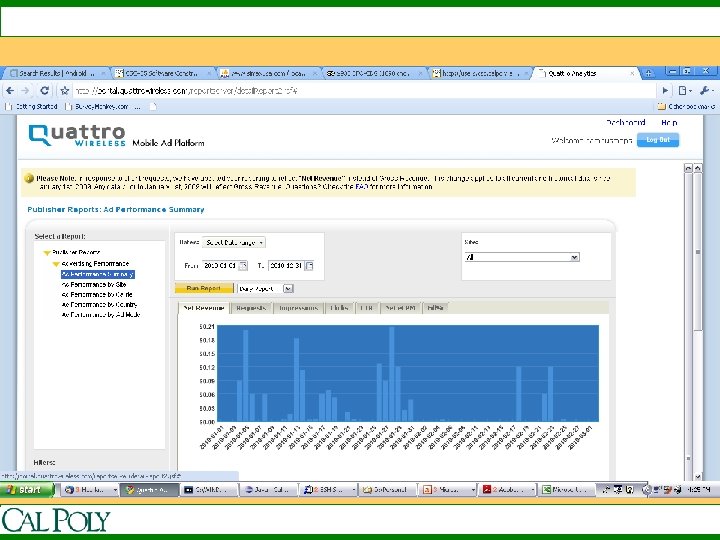The image size is (720, 540).
Task: Switch to the Software Construction tab
Action: [162, 73]
